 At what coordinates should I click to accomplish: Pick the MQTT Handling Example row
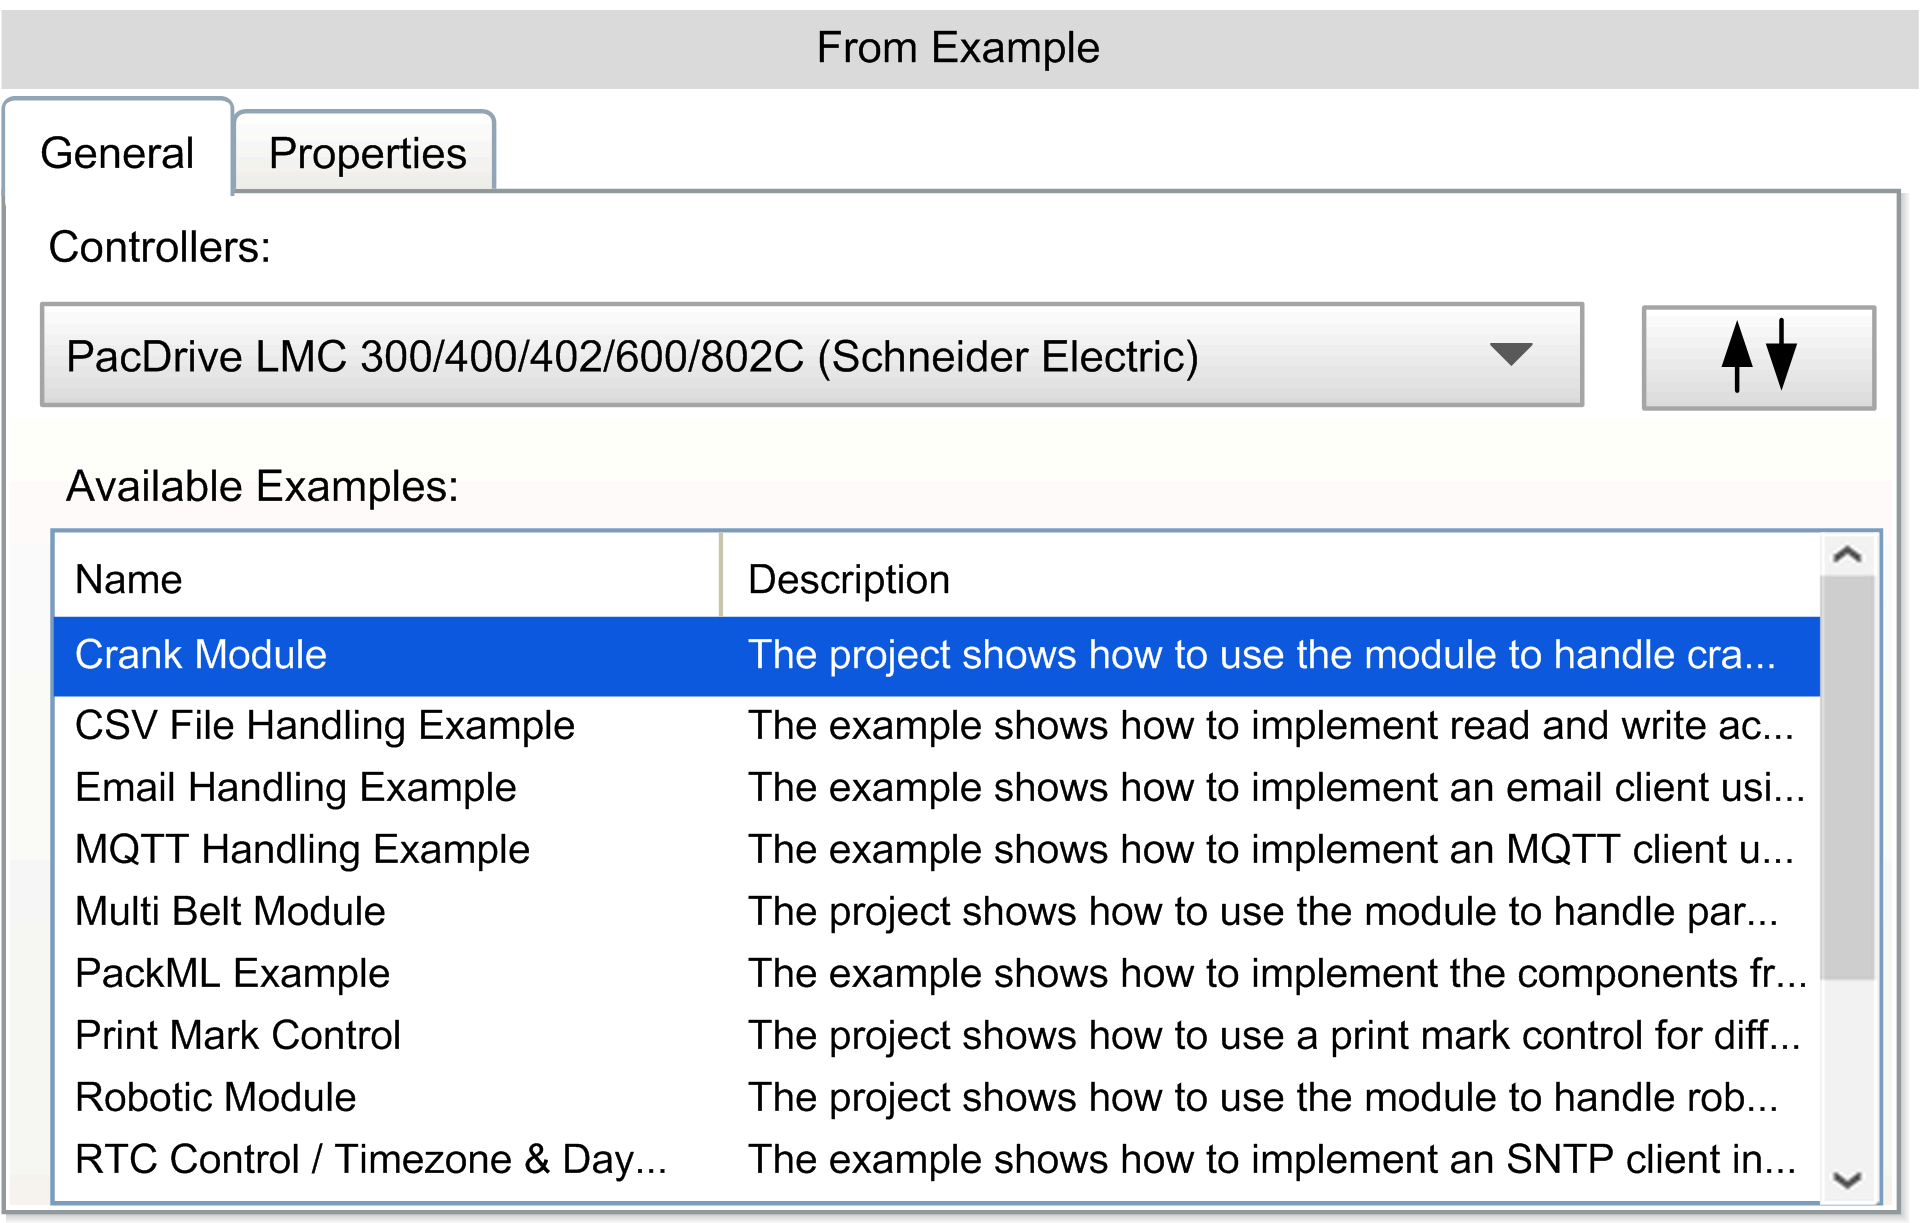coord(302,849)
